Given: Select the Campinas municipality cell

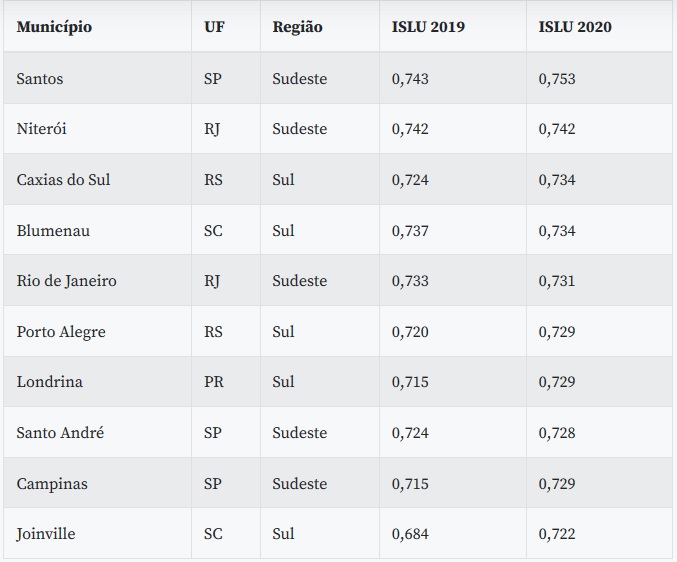Looking at the screenshot, I should tap(52, 483).
